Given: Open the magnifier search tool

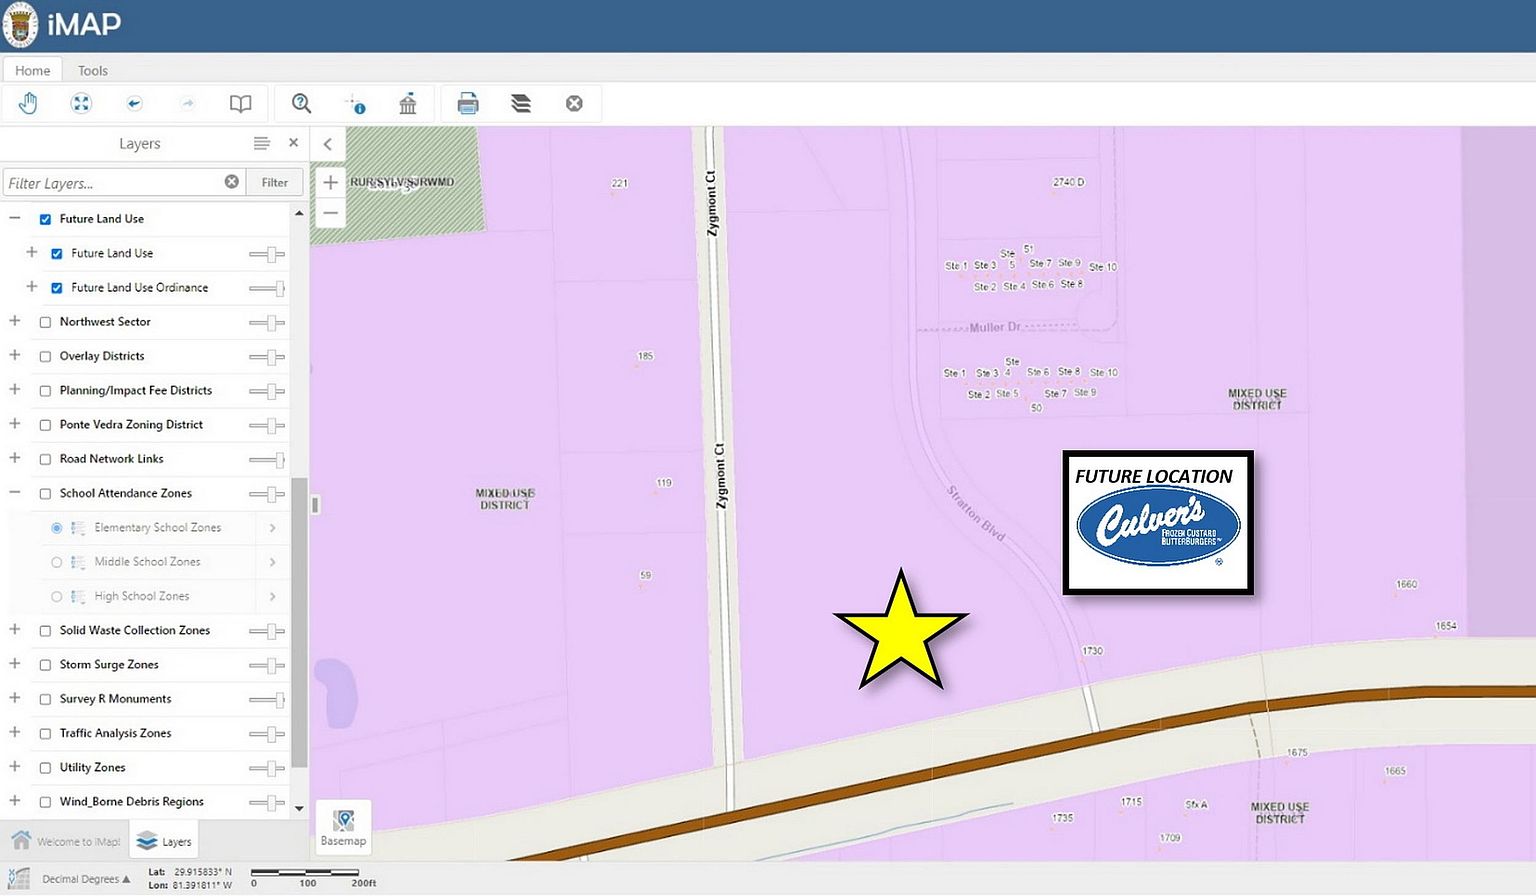Looking at the screenshot, I should [x=301, y=103].
